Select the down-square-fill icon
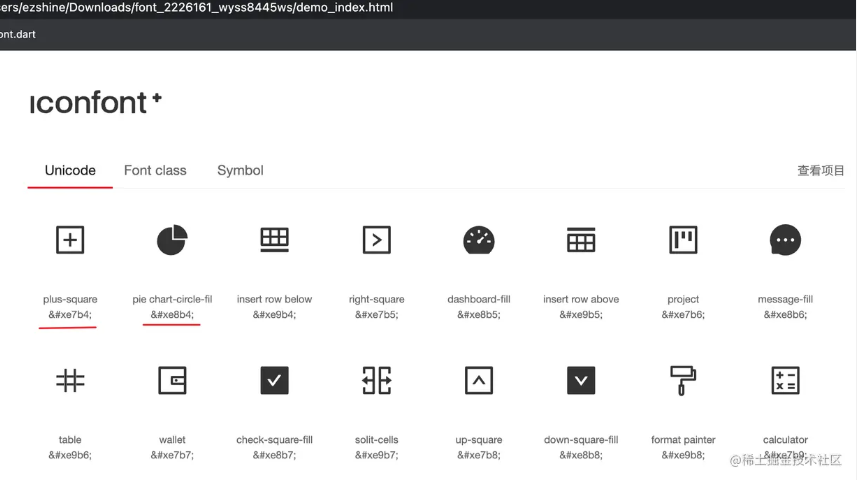This screenshot has width=857, height=480. [581, 380]
